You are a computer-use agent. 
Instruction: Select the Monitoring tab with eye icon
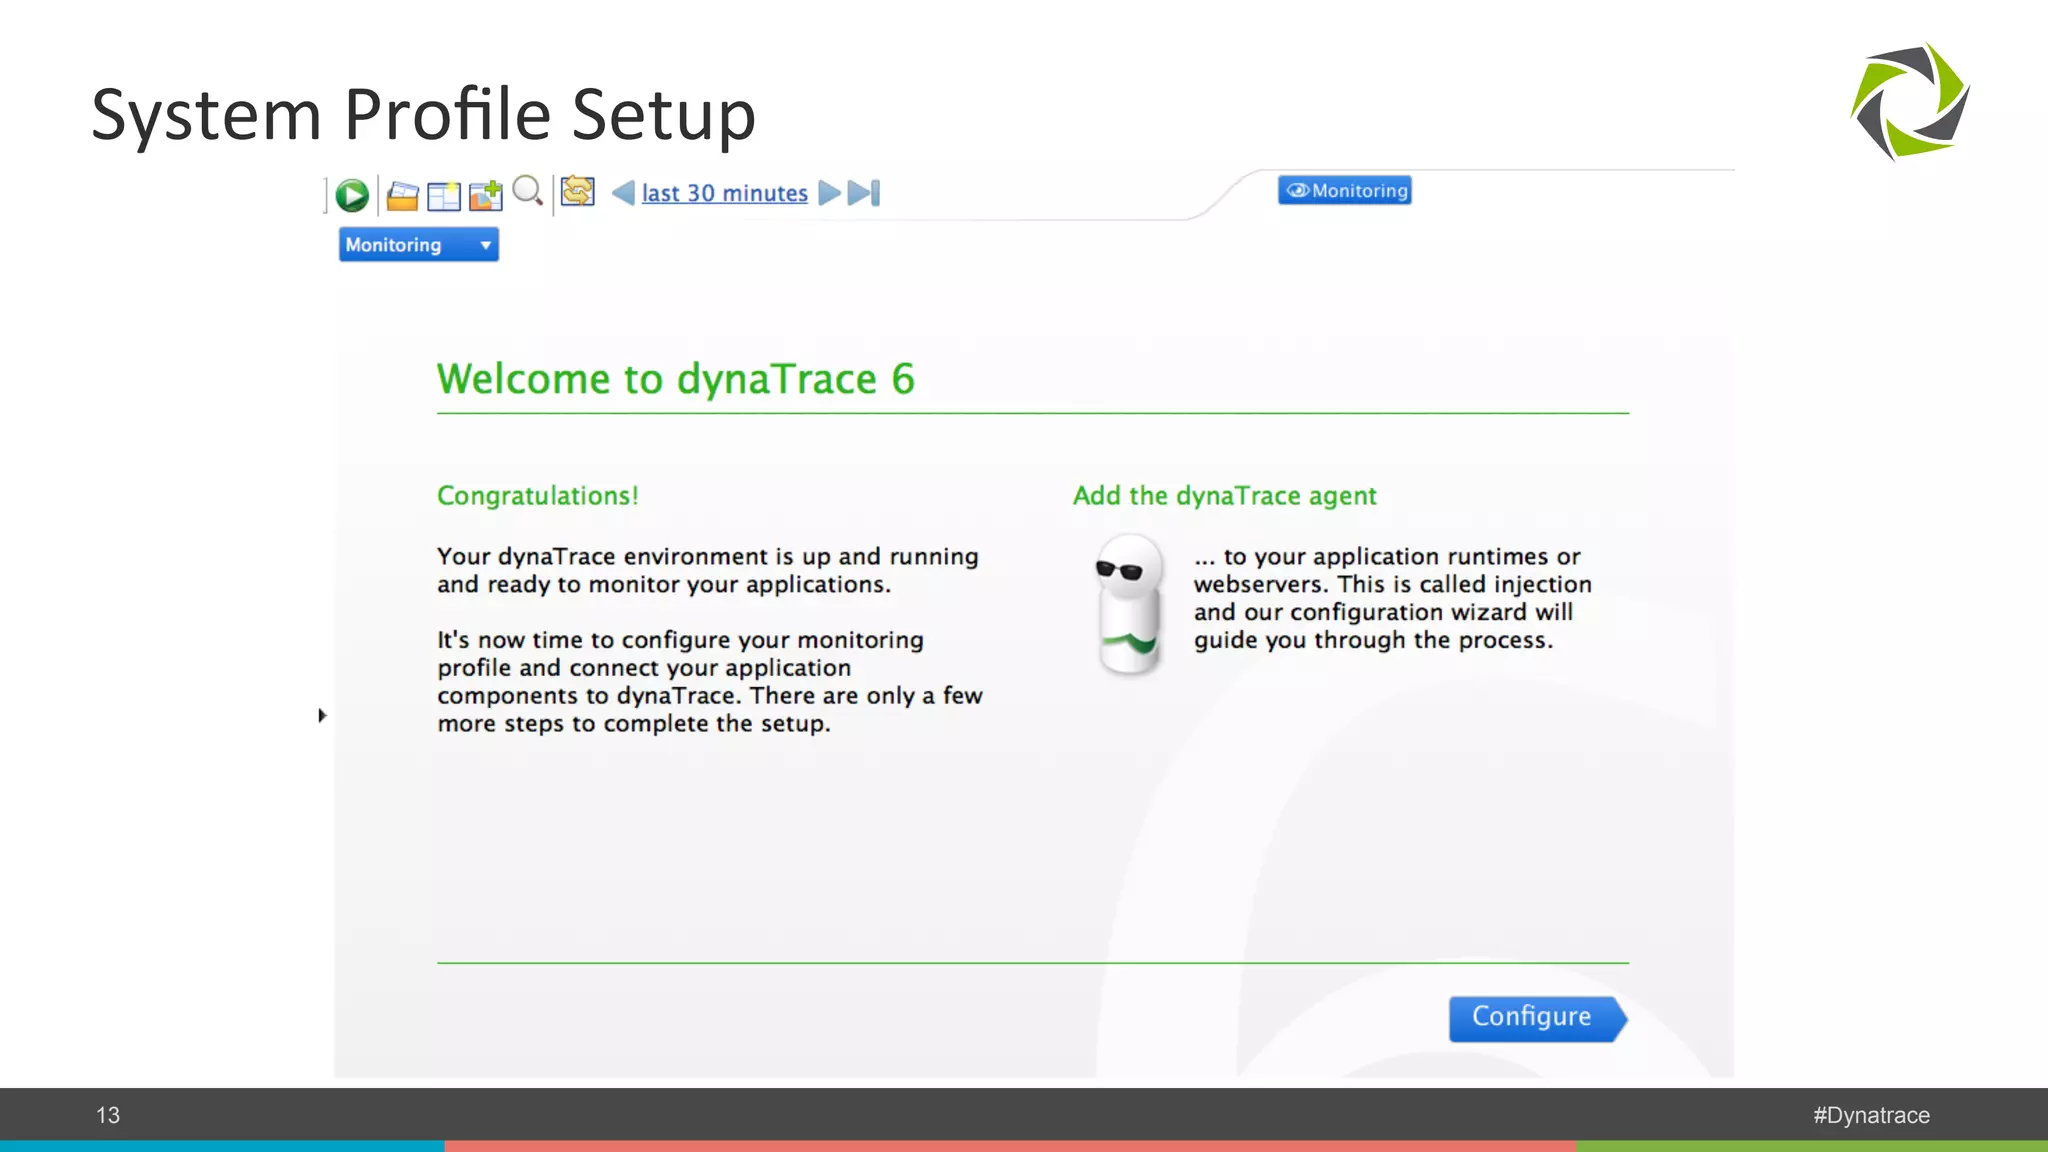pyautogui.click(x=1345, y=190)
